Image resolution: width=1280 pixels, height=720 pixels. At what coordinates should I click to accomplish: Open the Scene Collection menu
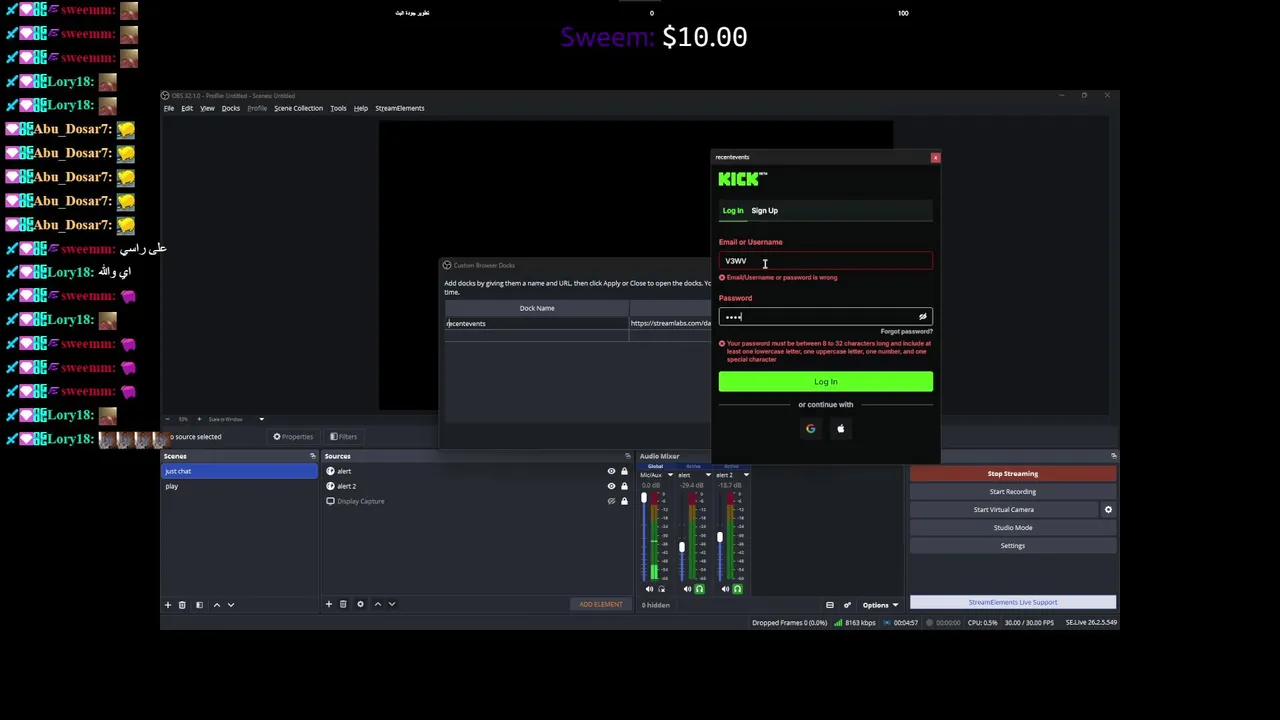298,108
